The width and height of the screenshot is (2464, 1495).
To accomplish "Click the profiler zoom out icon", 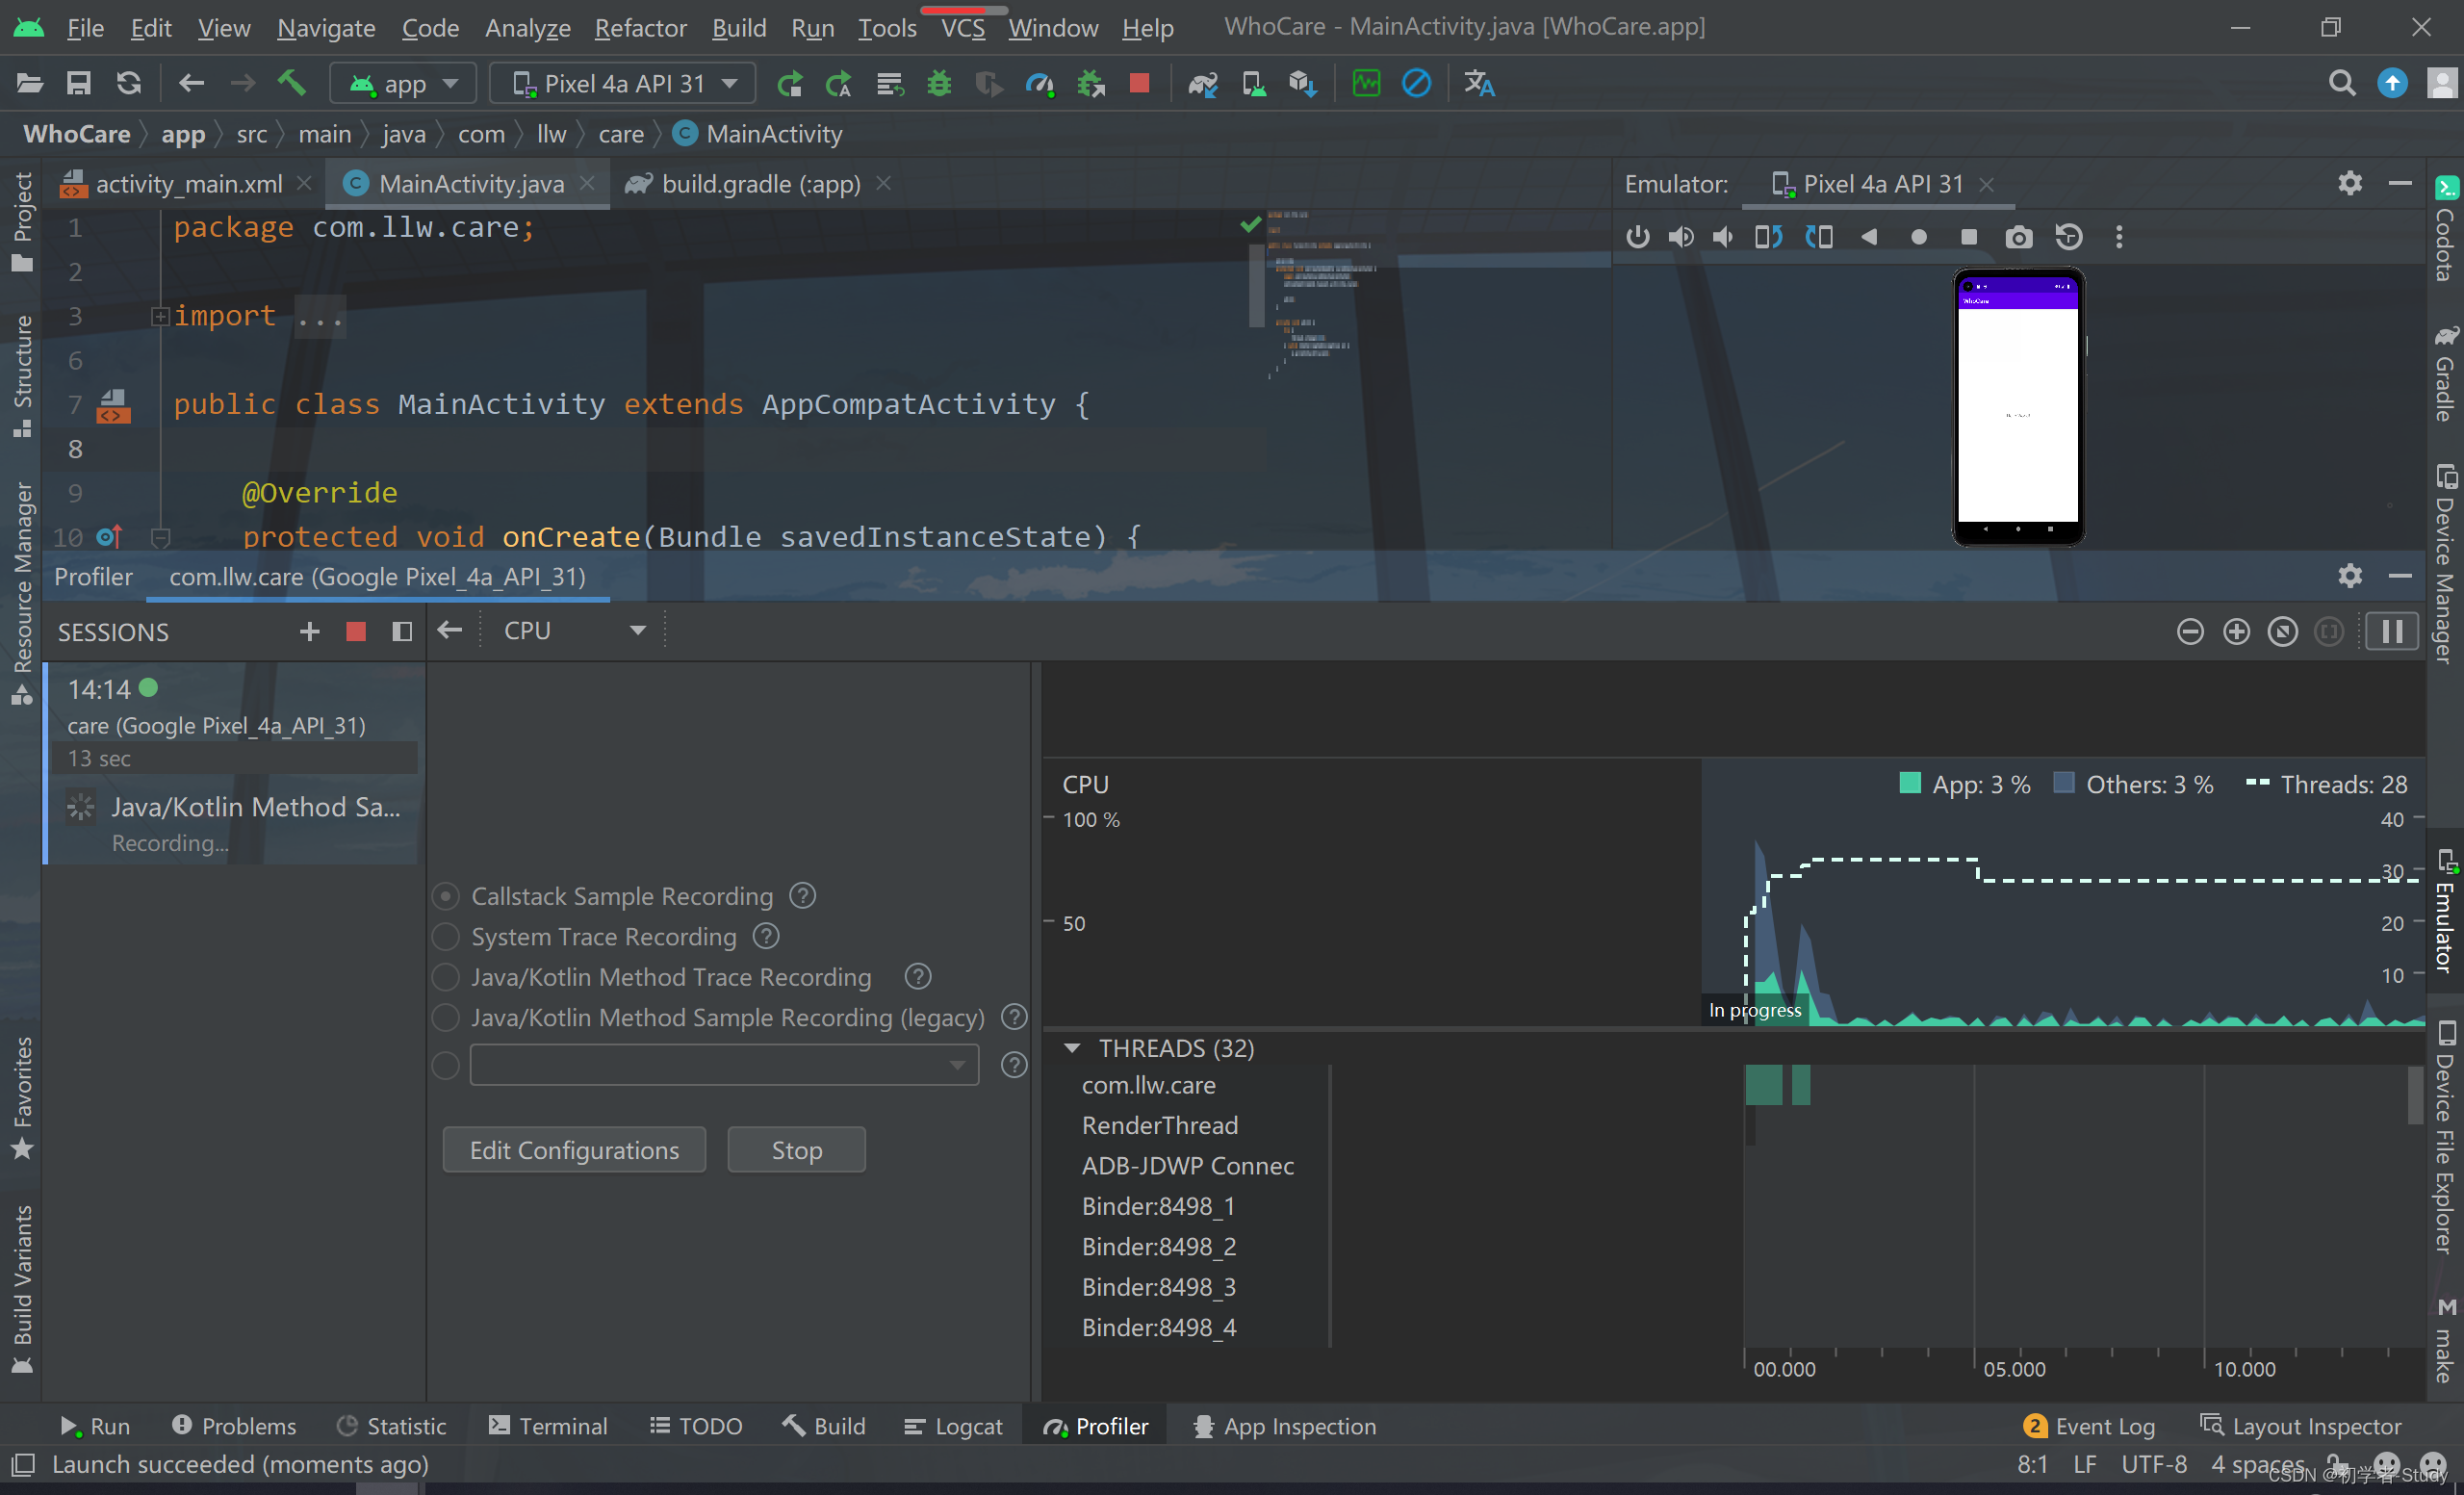I will 2190,632.
